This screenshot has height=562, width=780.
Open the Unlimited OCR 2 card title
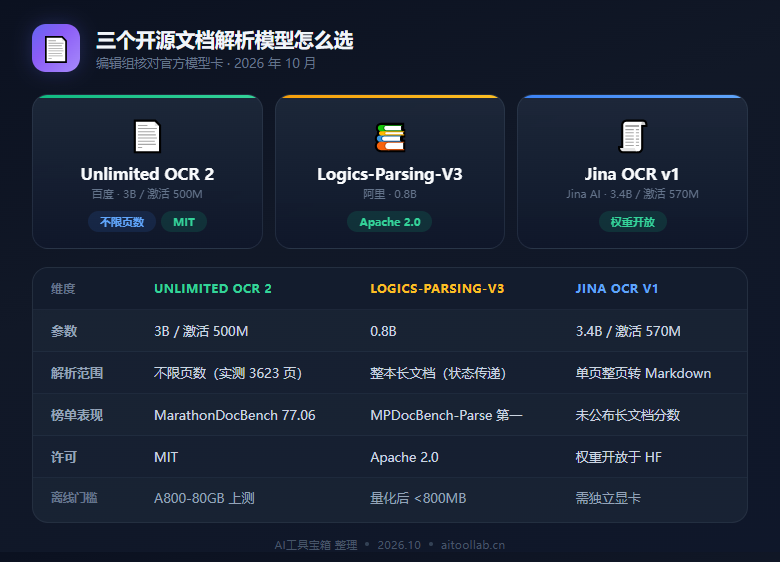pos(147,174)
